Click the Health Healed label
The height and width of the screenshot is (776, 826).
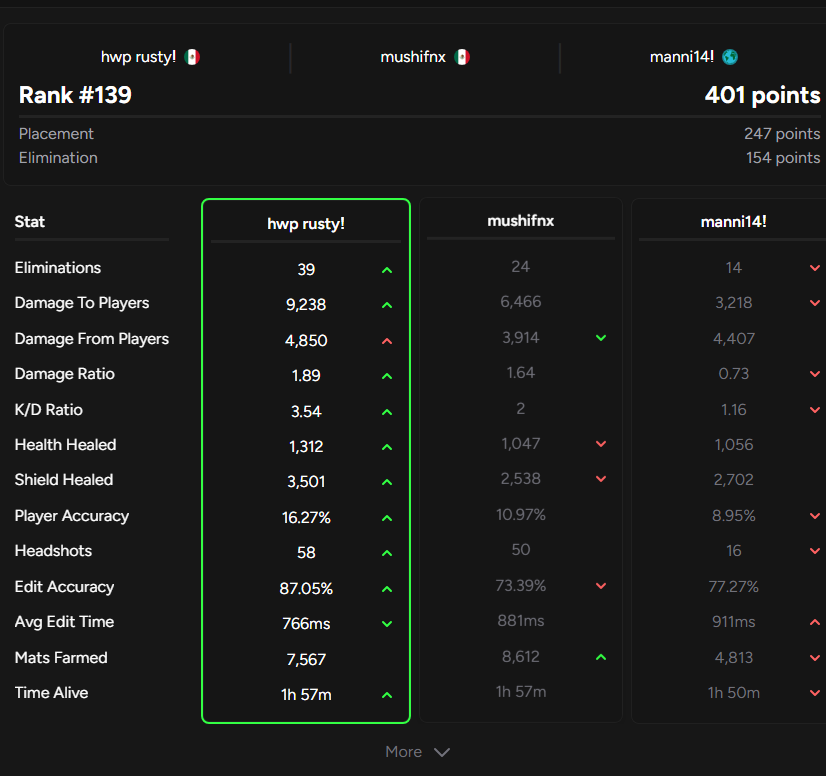(x=65, y=445)
